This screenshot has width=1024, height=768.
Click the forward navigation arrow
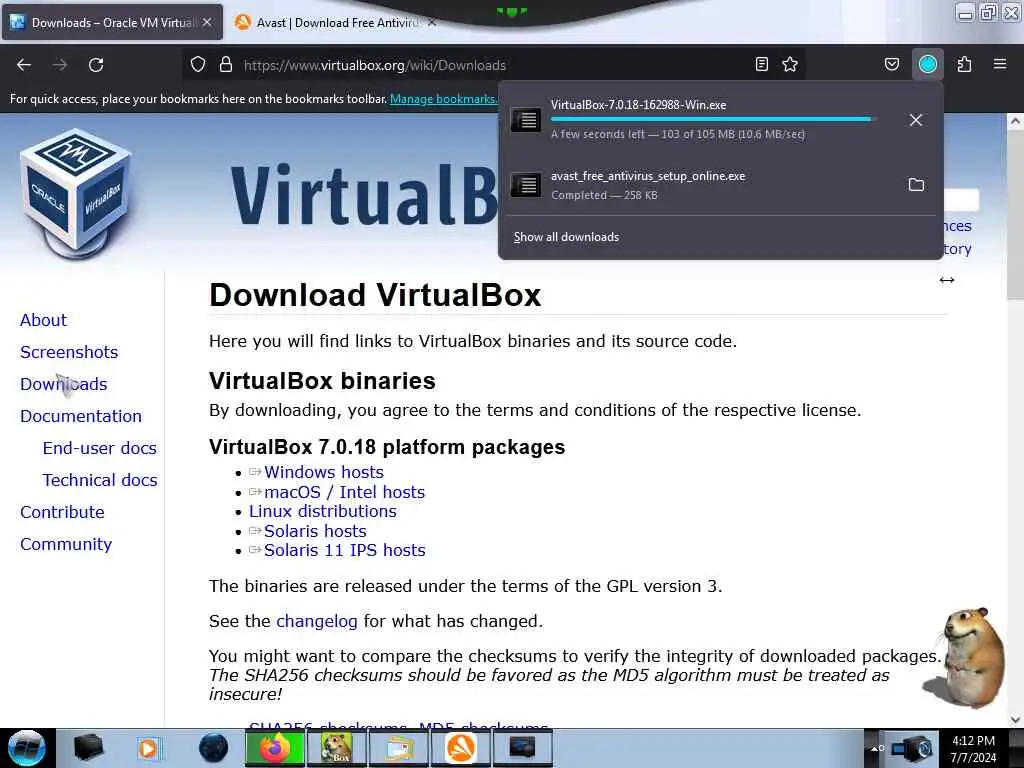click(x=60, y=65)
